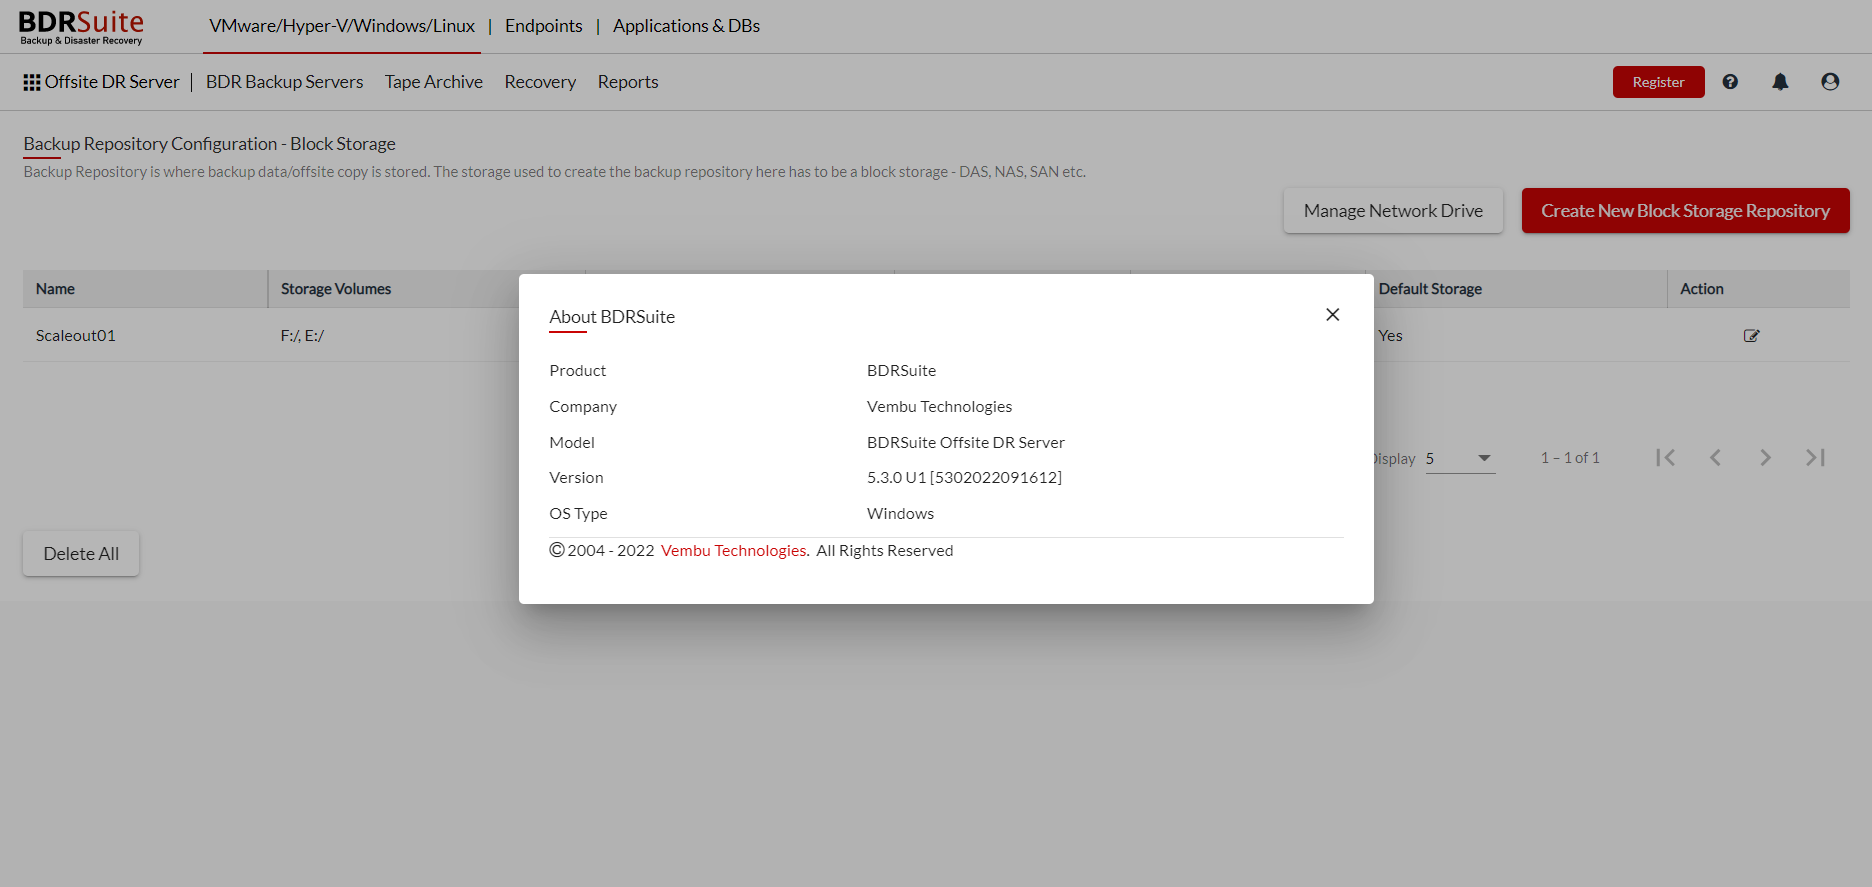Open the notifications bell icon
The height and width of the screenshot is (887, 1872).
click(x=1780, y=82)
